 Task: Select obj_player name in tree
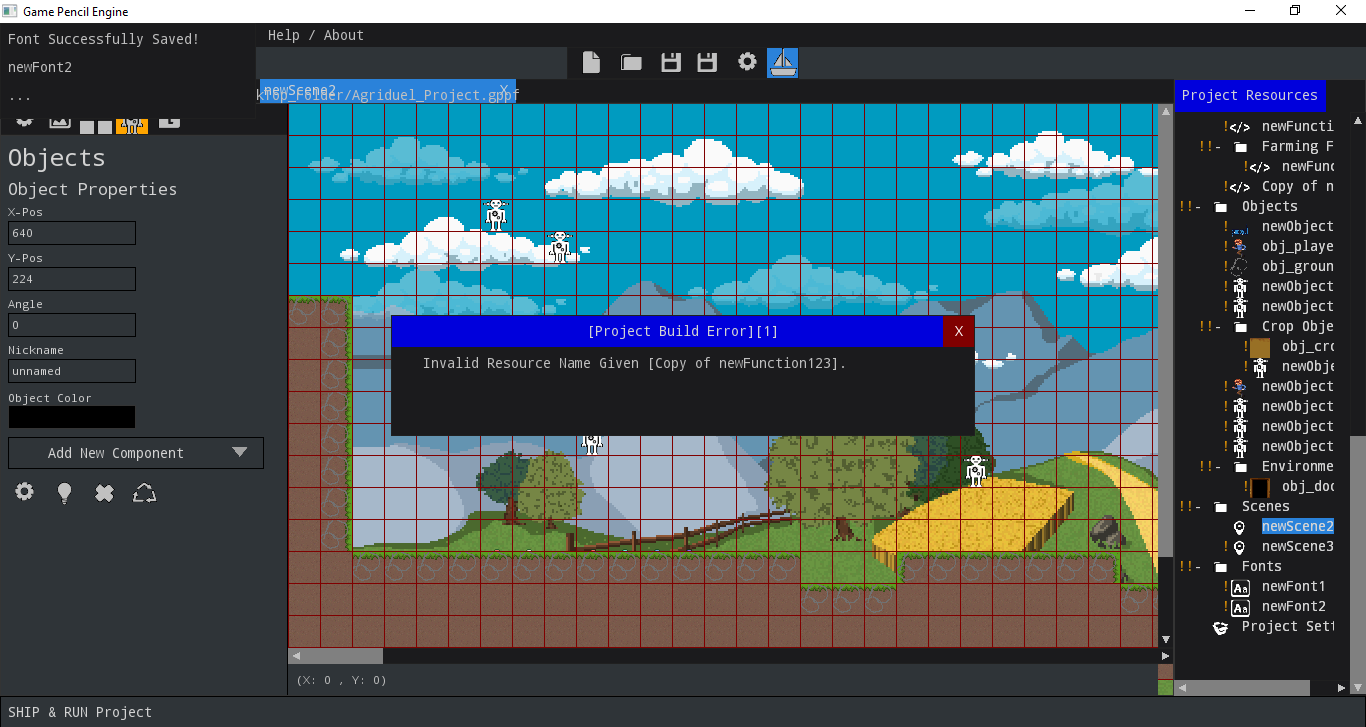(1297, 246)
